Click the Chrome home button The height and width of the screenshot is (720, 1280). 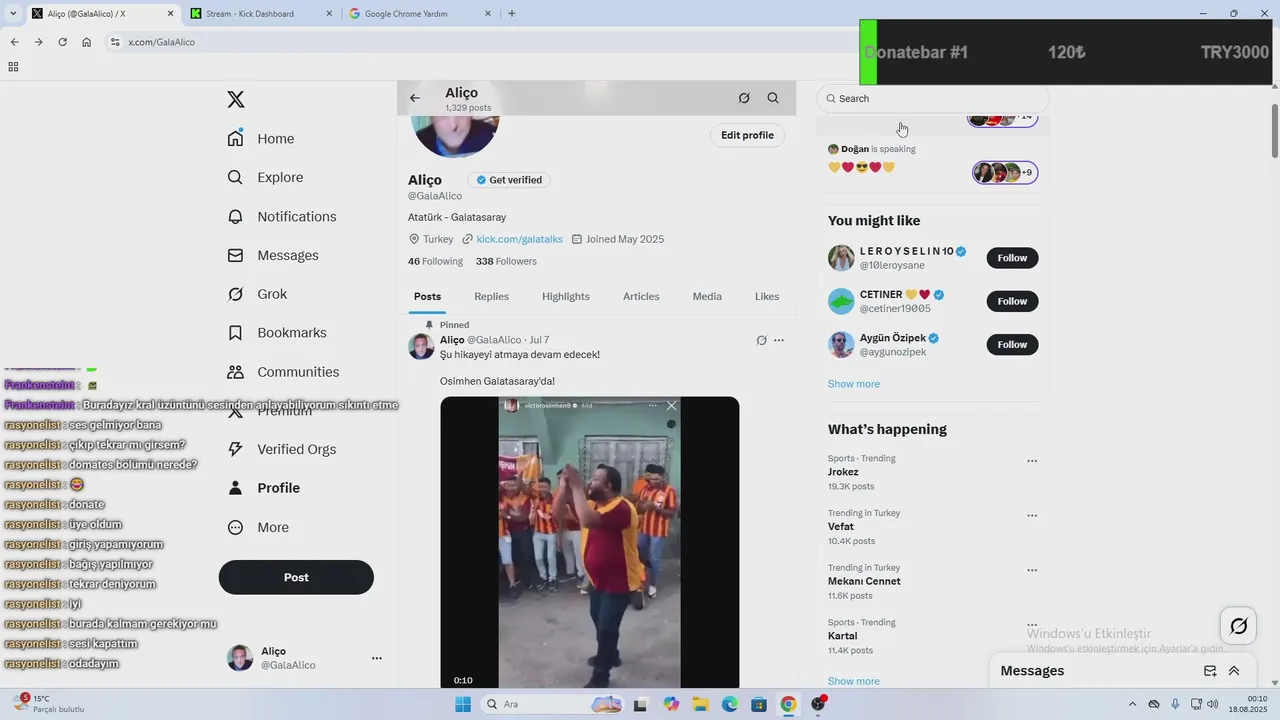[87, 42]
